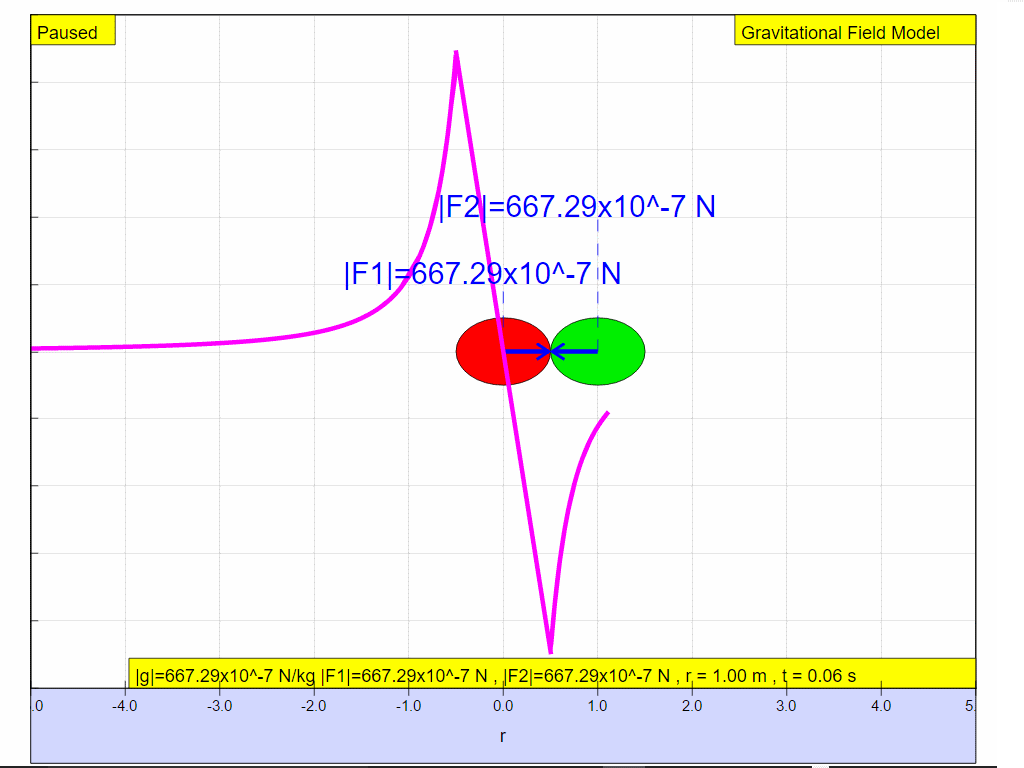Click the blue force arrow on green mass

[574, 351]
